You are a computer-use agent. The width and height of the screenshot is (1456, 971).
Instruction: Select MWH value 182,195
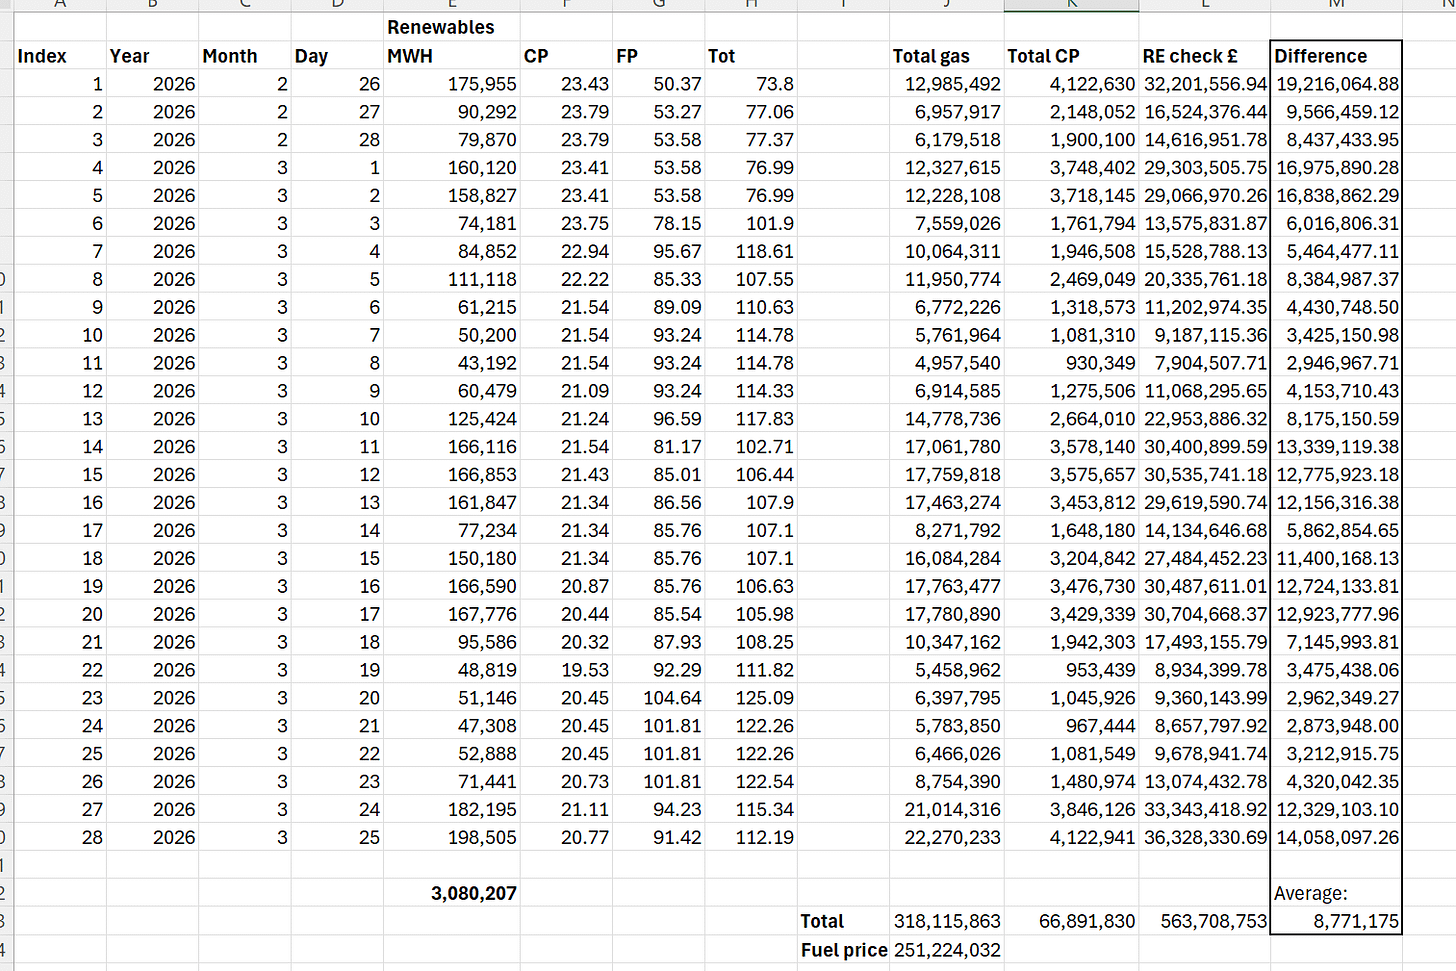tap(452, 809)
